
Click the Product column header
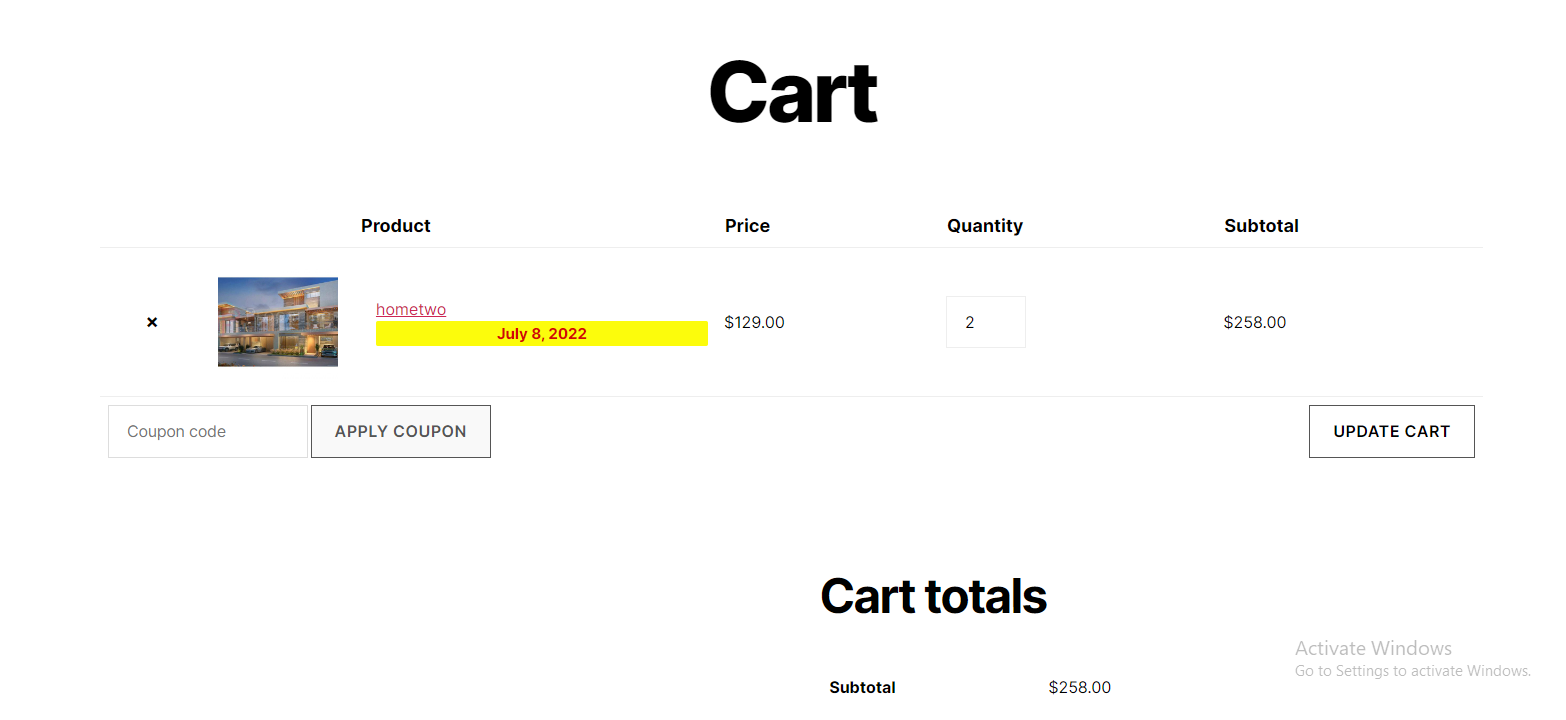pos(396,226)
